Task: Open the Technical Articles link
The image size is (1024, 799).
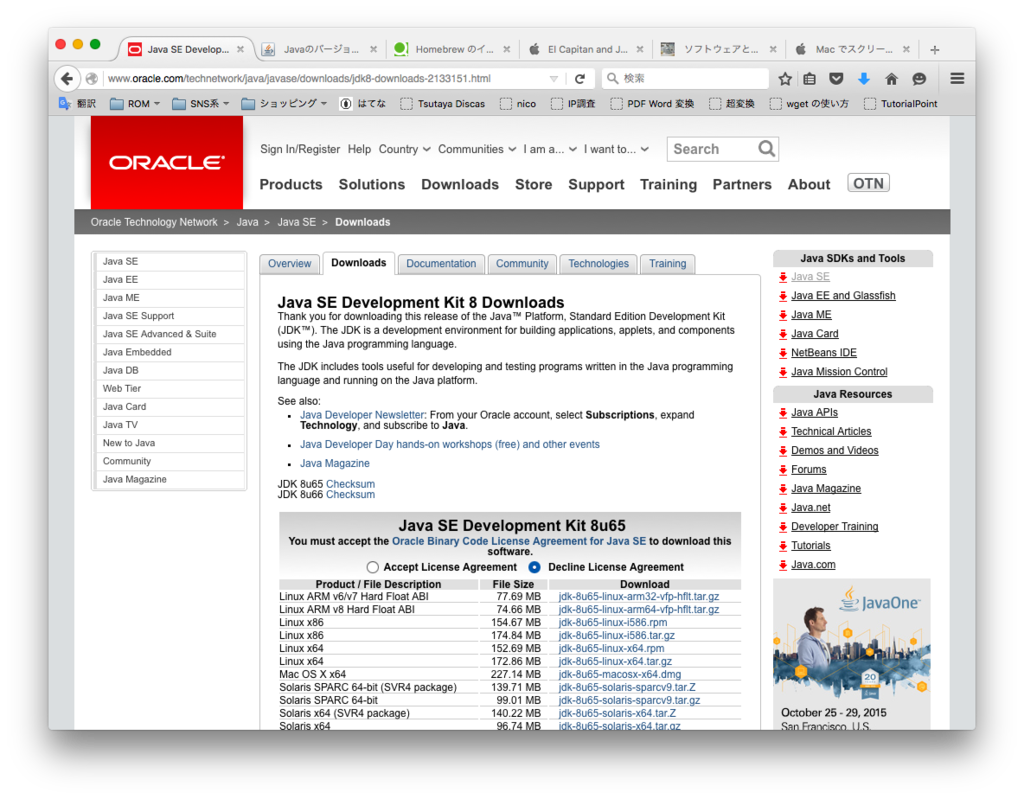Action: tap(831, 432)
